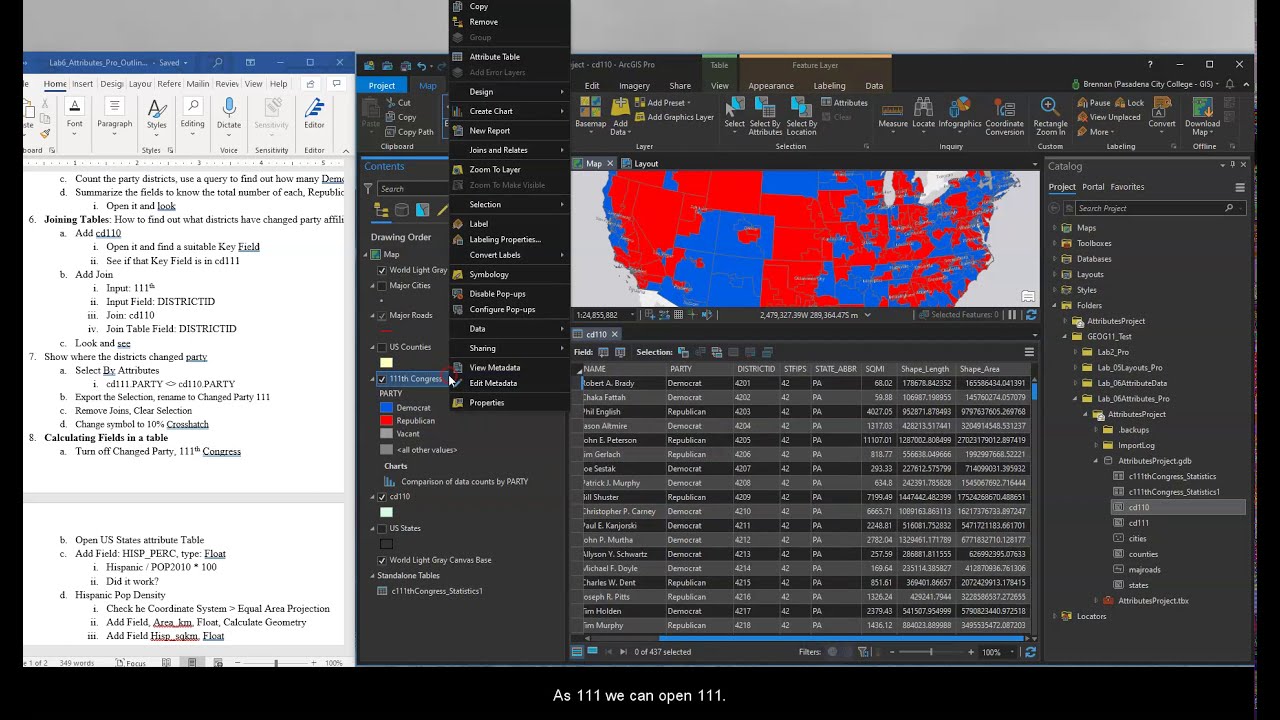Open the Appearance ribbon tab
Screen dimensions: 1280x720
tap(770, 86)
